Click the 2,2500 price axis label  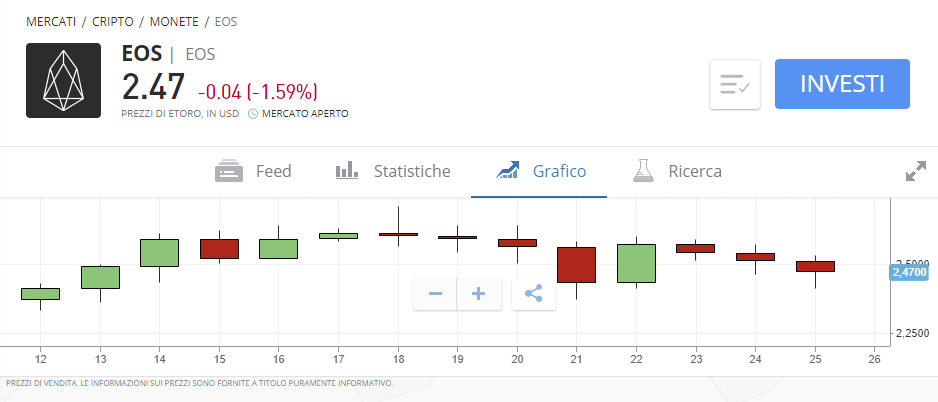pyautogui.click(x=913, y=333)
